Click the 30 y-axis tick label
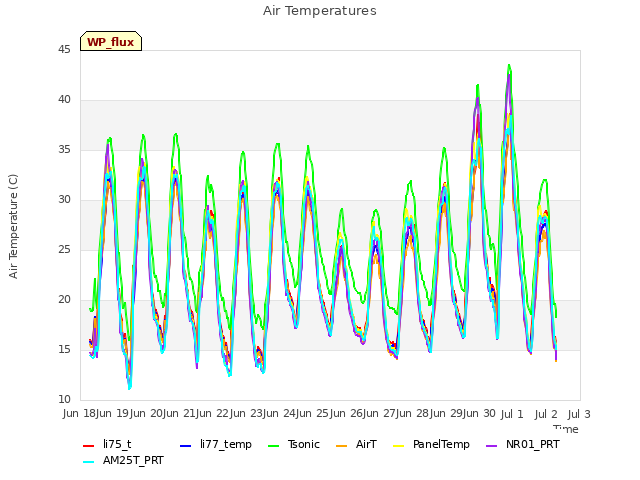This screenshot has width=640, height=480. 64,200
